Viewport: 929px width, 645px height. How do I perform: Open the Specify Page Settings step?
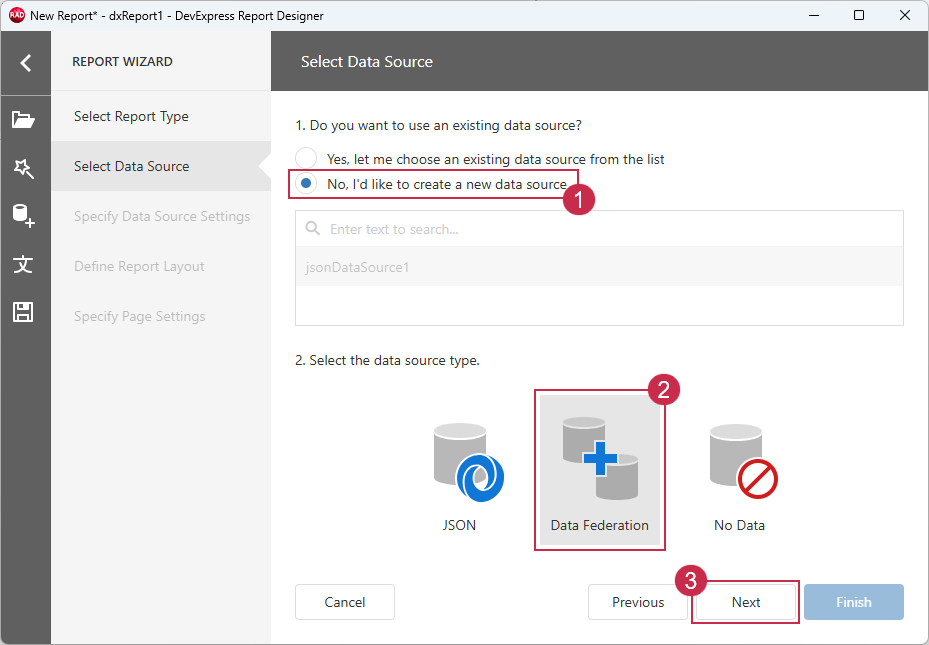[x=161, y=316]
